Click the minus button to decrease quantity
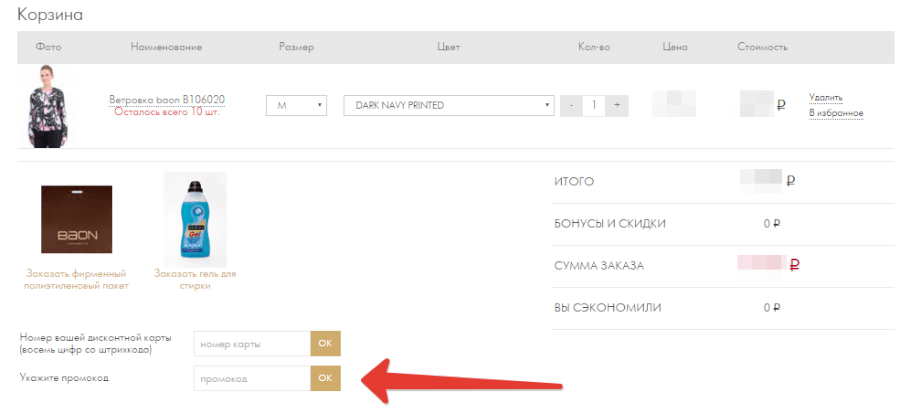900x413 pixels. pyautogui.click(x=571, y=105)
